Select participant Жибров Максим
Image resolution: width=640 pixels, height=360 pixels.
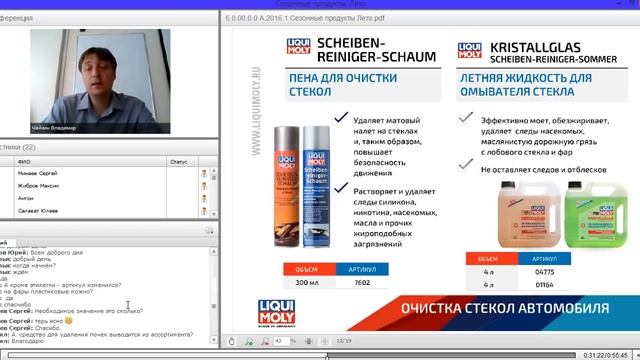tap(38, 186)
